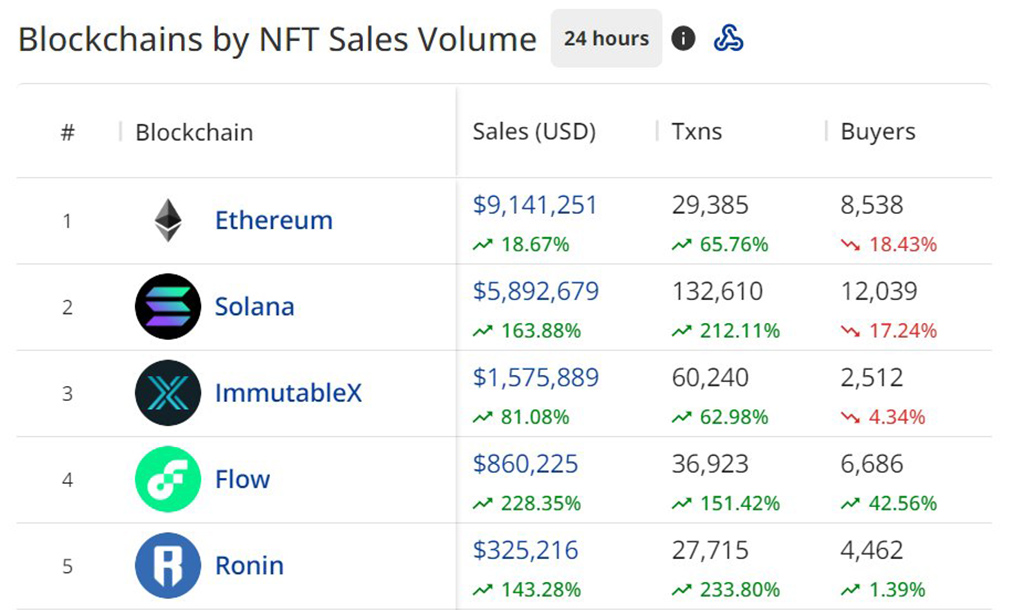Click Ethereum sales value $9,141,251

535,205
